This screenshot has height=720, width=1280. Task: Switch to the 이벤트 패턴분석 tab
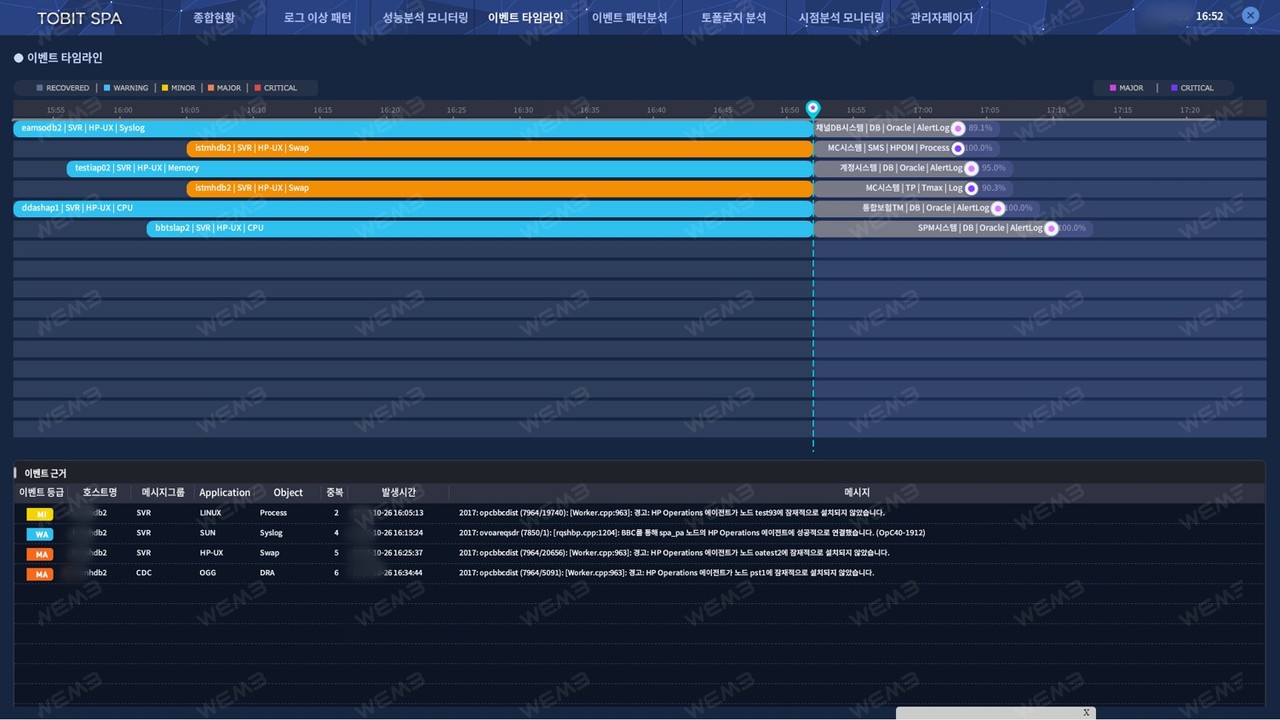coord(629,18)
